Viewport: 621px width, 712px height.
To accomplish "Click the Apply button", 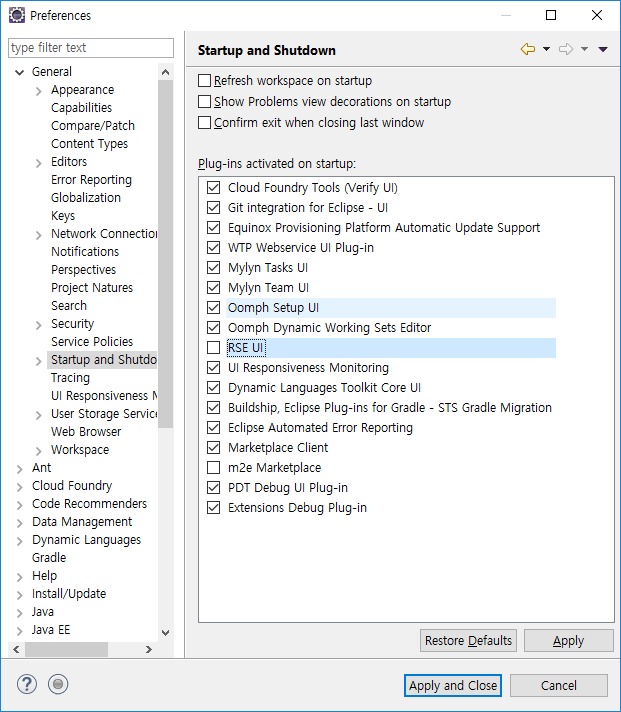I will 568,640.
